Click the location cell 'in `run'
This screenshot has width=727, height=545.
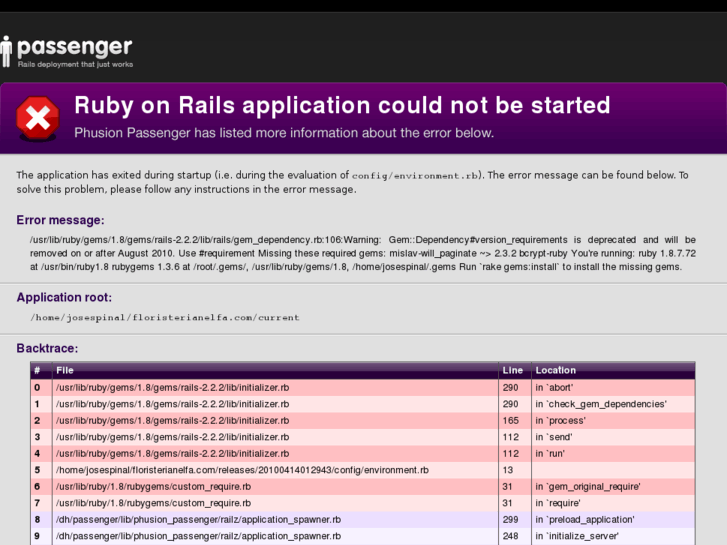coord(550,454)
